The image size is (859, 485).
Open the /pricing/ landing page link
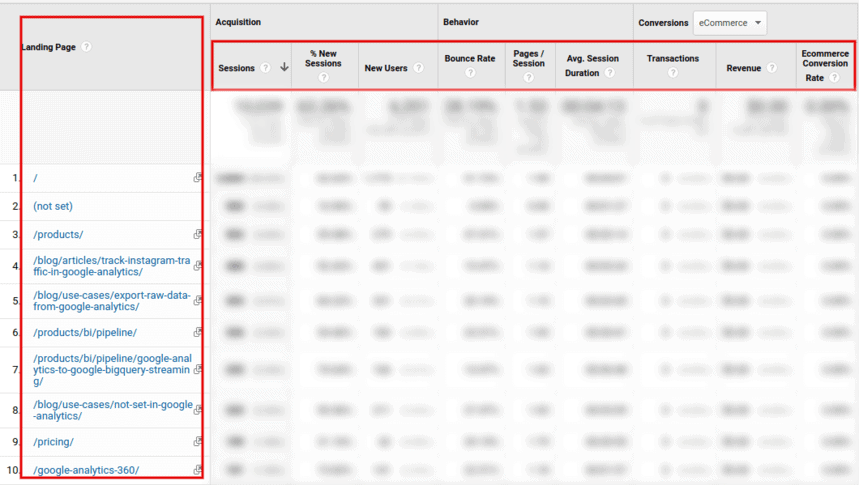(x=53, y=442)
